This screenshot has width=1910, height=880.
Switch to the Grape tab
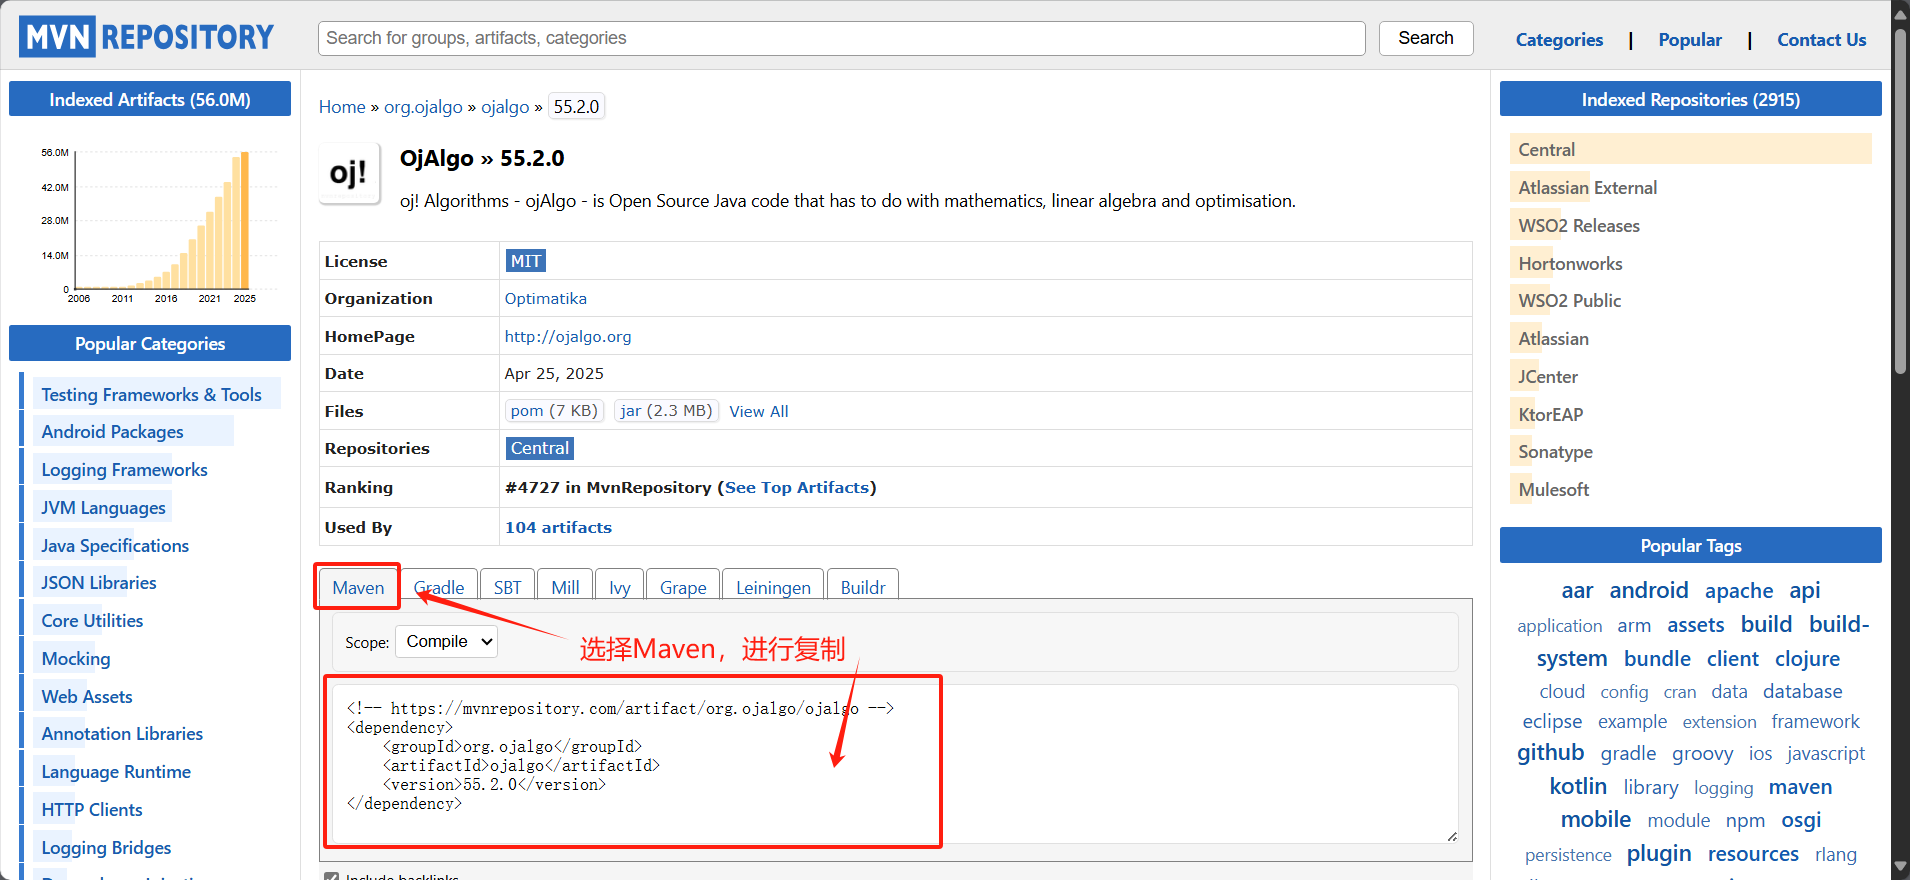tap(683, 587)
